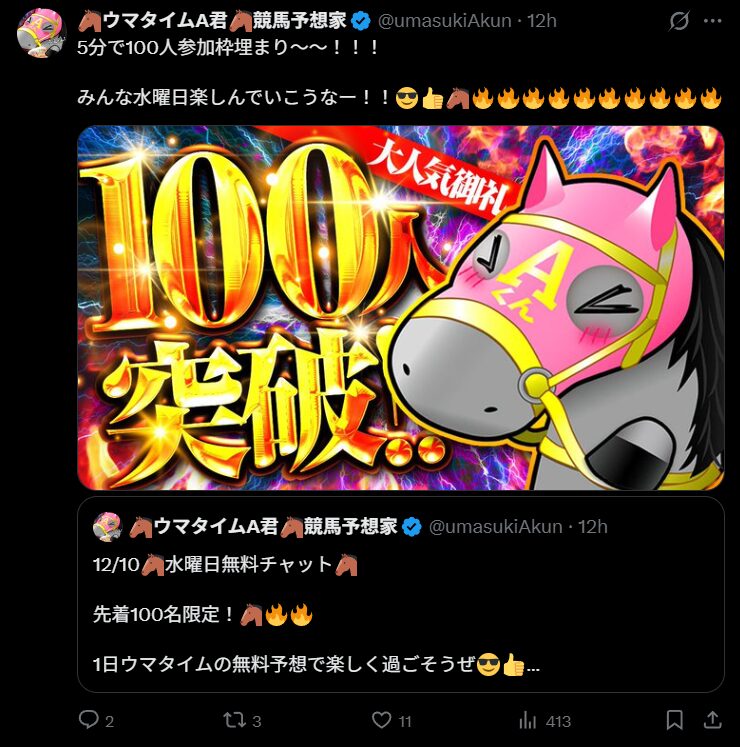
Task: Open the author's profile avatar
Action: pos(40,32)
